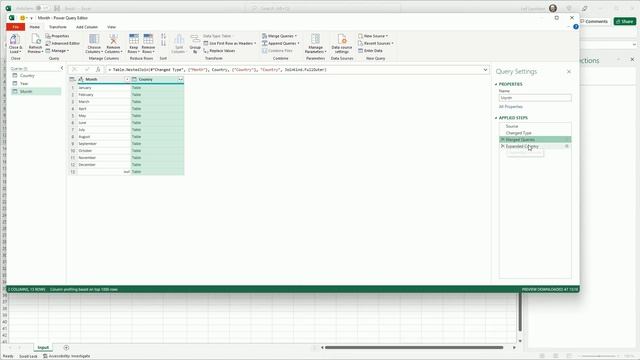Click the Manage Parameters icon
Image resolution: width=640 pixels, height=360 pixels.
click(x=315, y=39)
